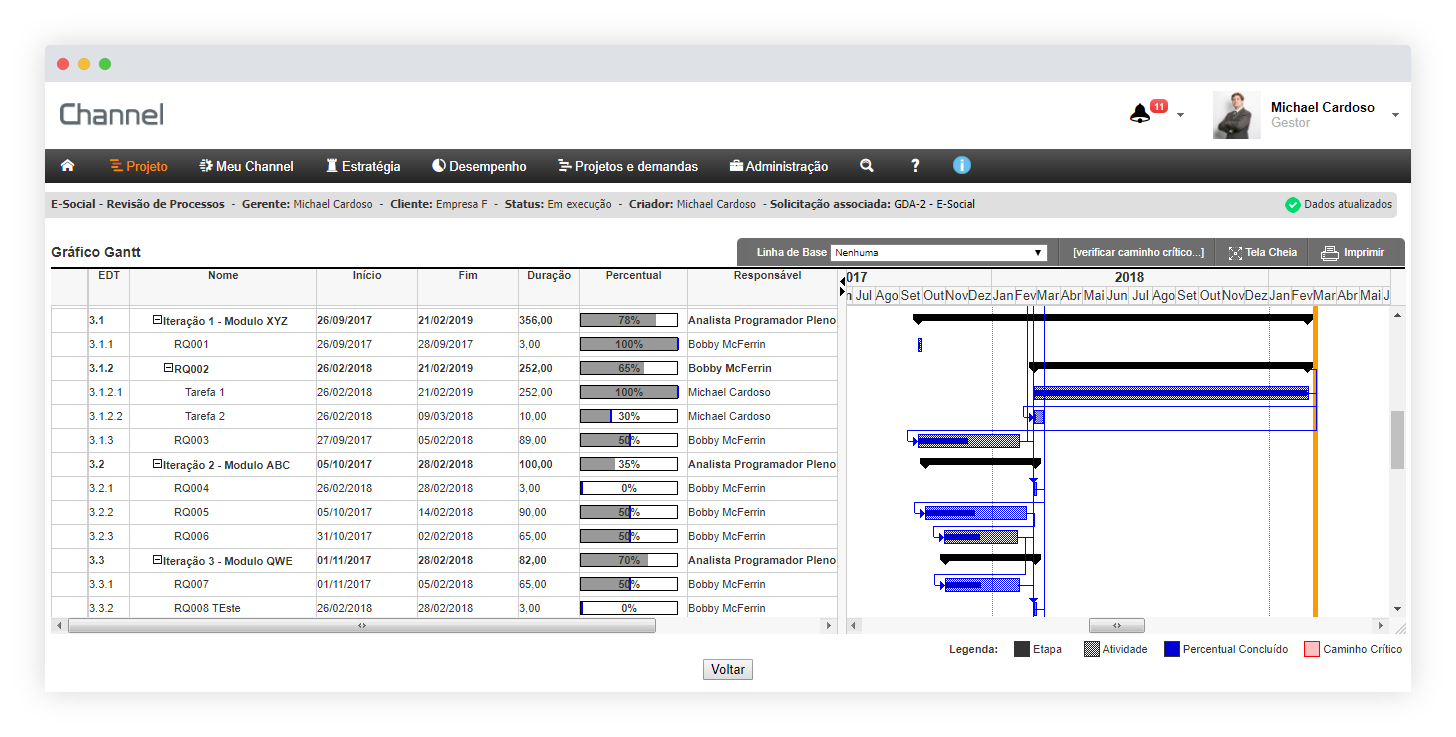
Task: Open the help question mark icon
Action: (x=915, y=166)
